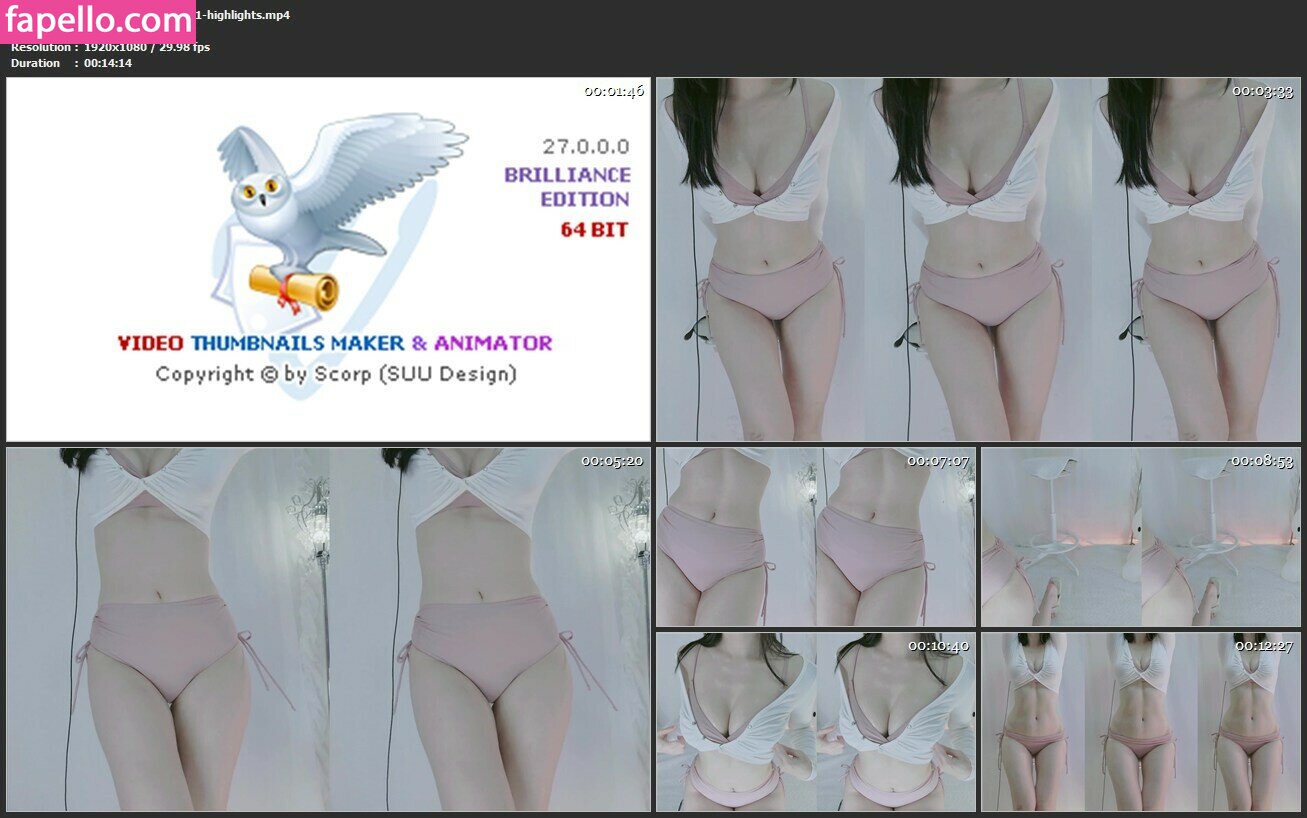The width and height of the screenshot is (1307, 818).
Task: Open the thumbnail at 00:10:40
Action: point(815,721)
